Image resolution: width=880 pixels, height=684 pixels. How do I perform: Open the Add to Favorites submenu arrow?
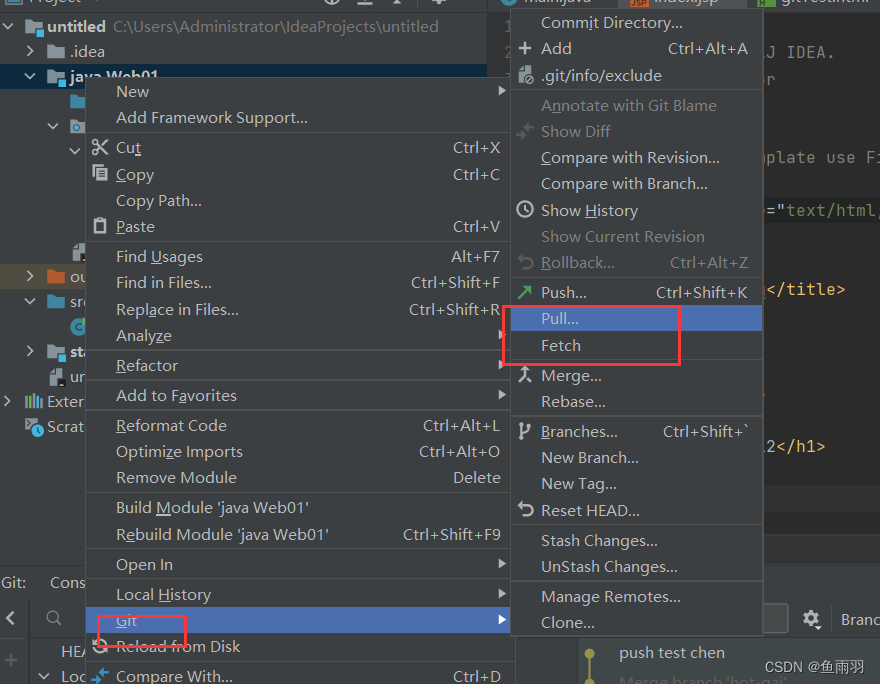point(502,395)
